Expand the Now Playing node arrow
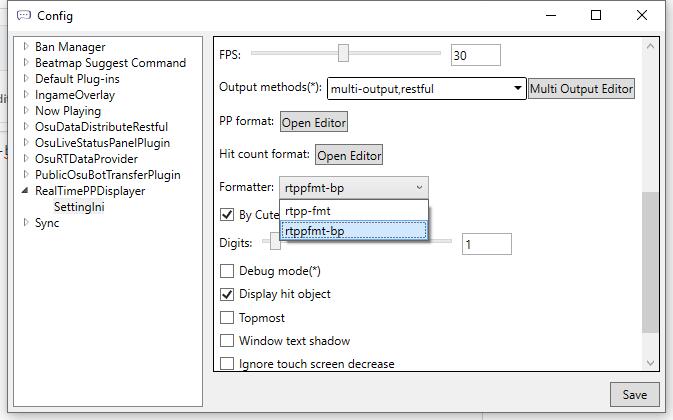673x420 pixels. point(26,110)
